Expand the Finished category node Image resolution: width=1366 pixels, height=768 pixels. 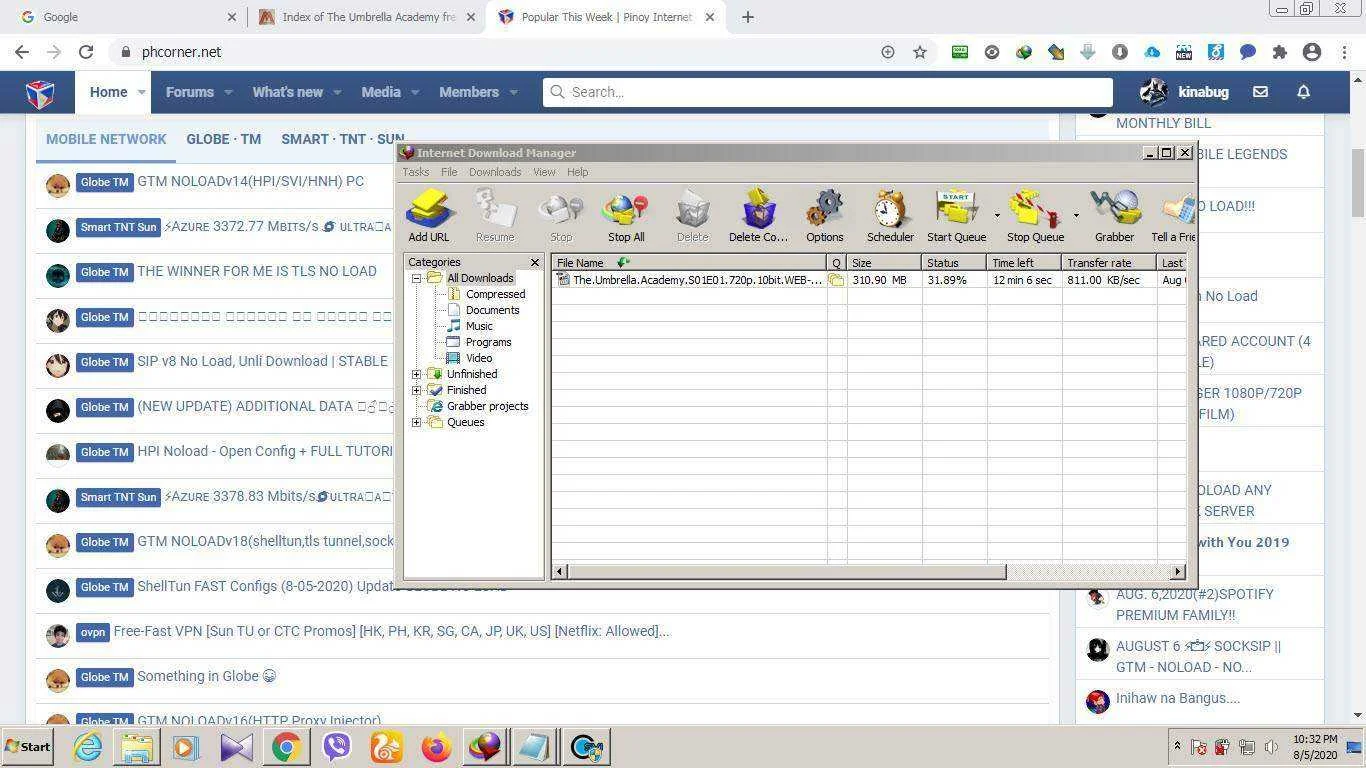[417, 390]
